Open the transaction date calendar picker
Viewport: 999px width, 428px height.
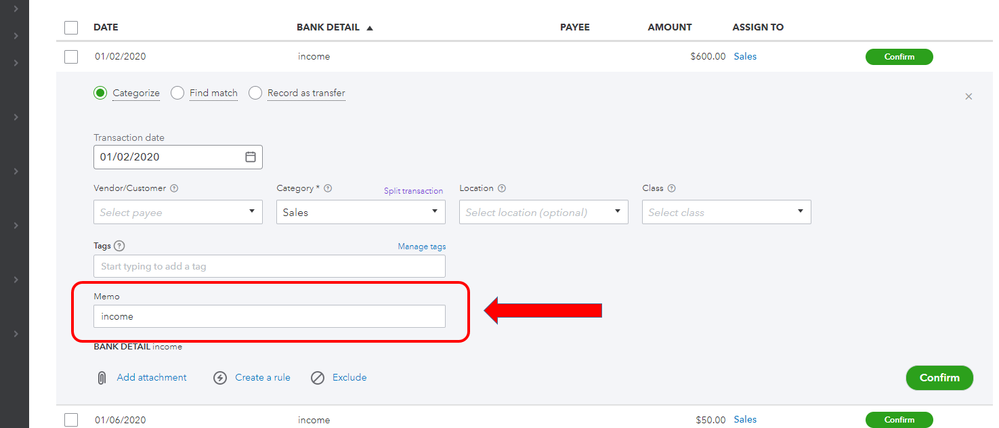point(251,157)
